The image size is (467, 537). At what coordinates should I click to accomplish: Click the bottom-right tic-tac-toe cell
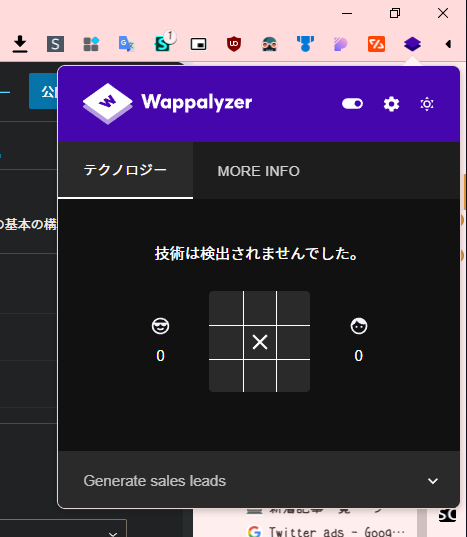(x=293, y=376)
